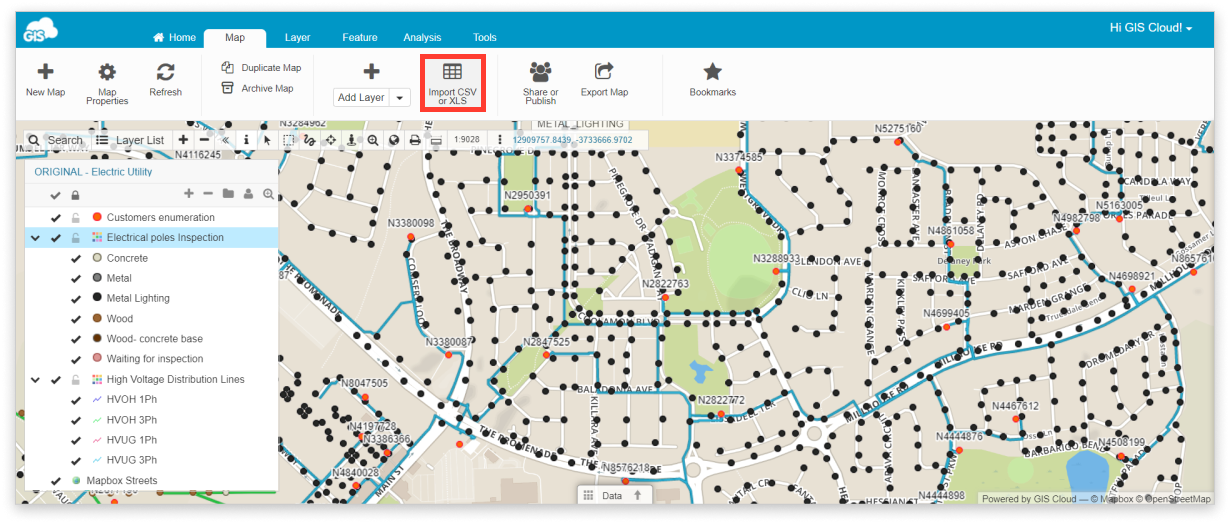Switch to the Feature tab
Image resolution: width=1230 pixels, height=524 pixels.
pyautogui.click(x=360, y=37)
